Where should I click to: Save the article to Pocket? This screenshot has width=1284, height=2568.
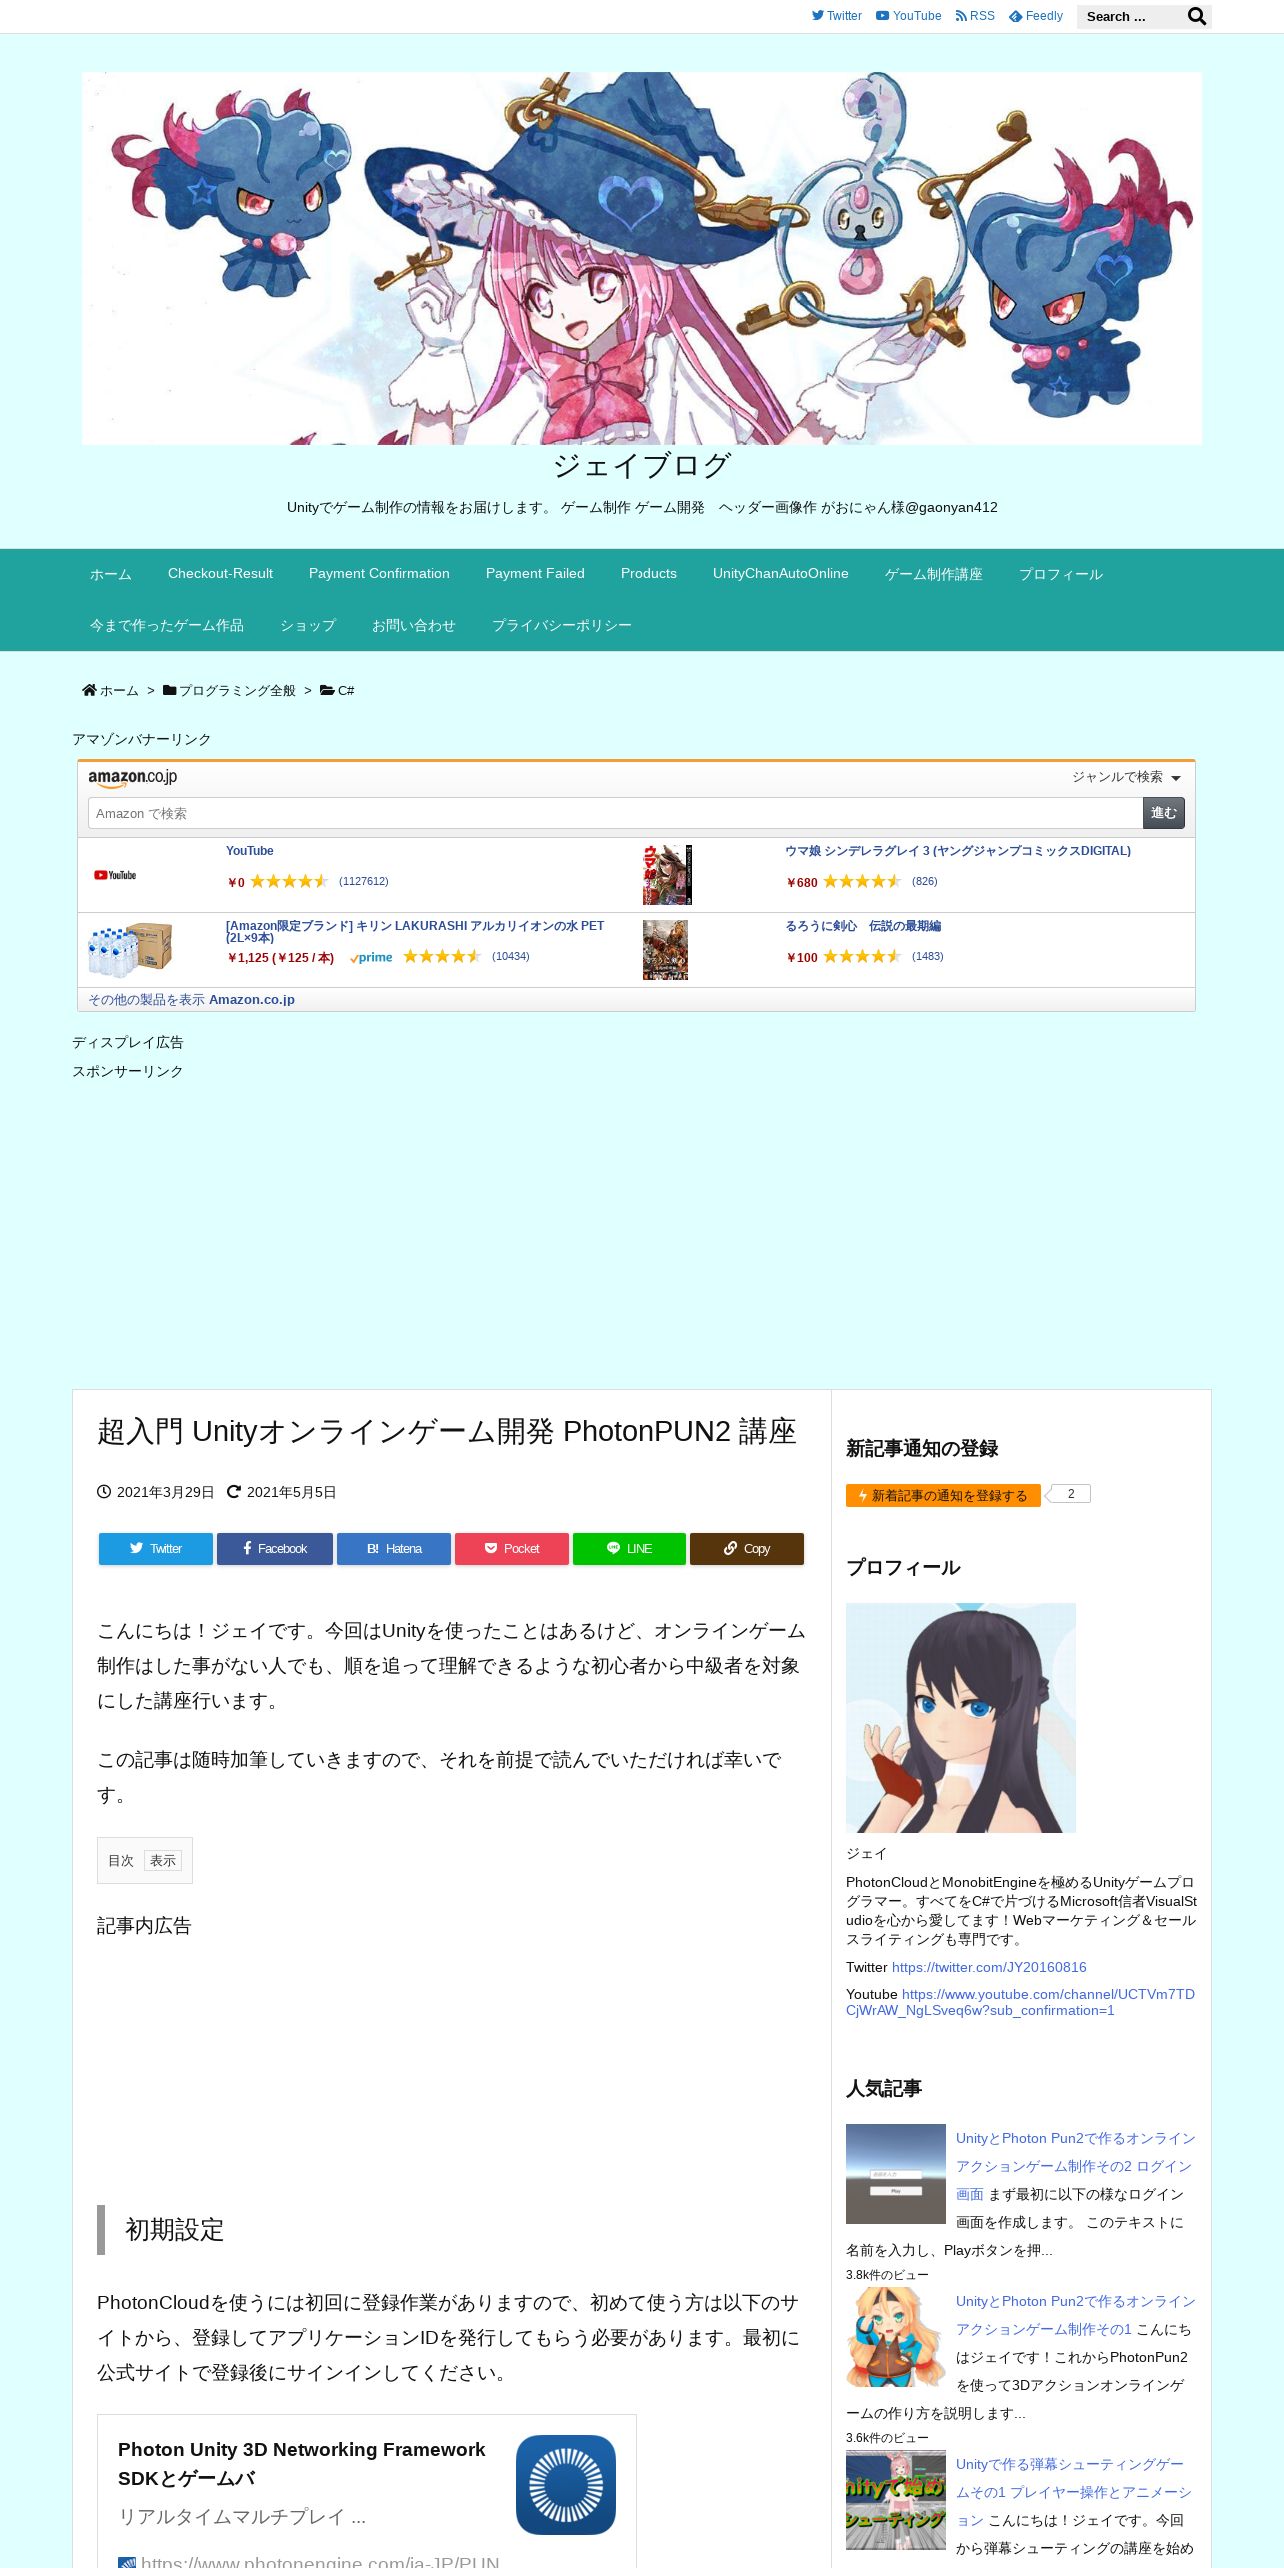coord(512,1549)
